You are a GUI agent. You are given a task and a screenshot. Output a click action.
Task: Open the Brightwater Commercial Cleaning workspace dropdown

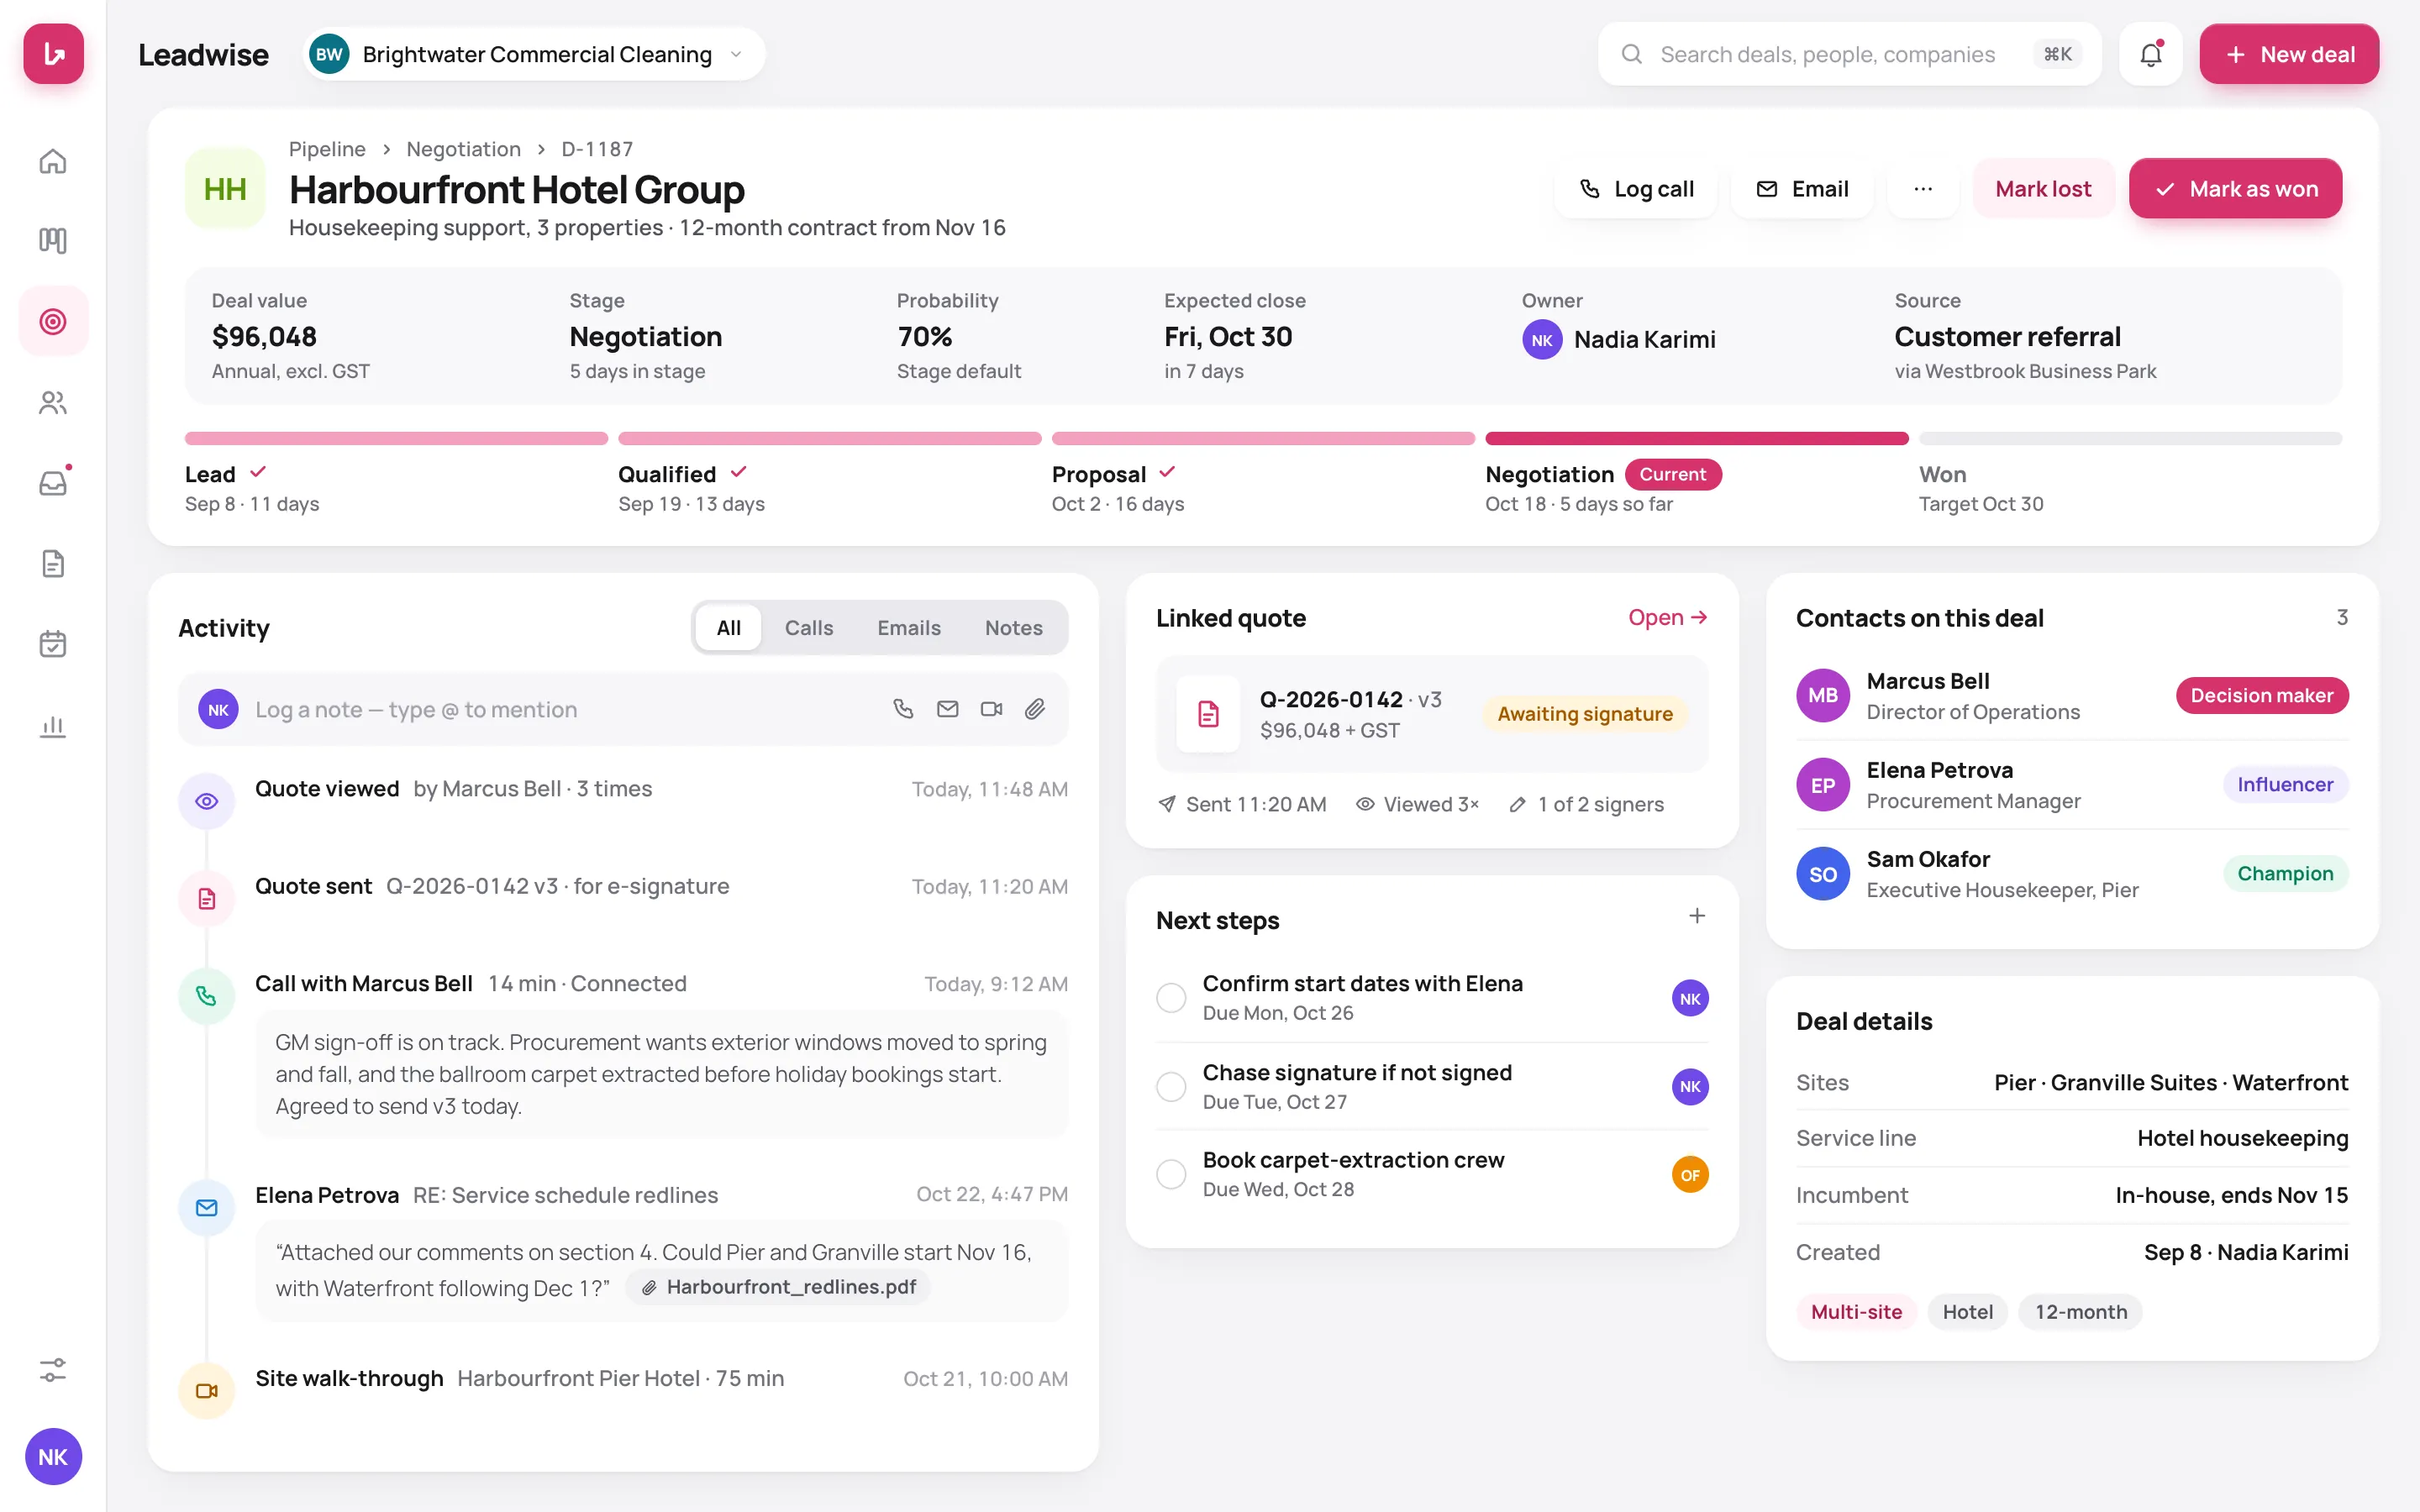click(x=534, y=54)
